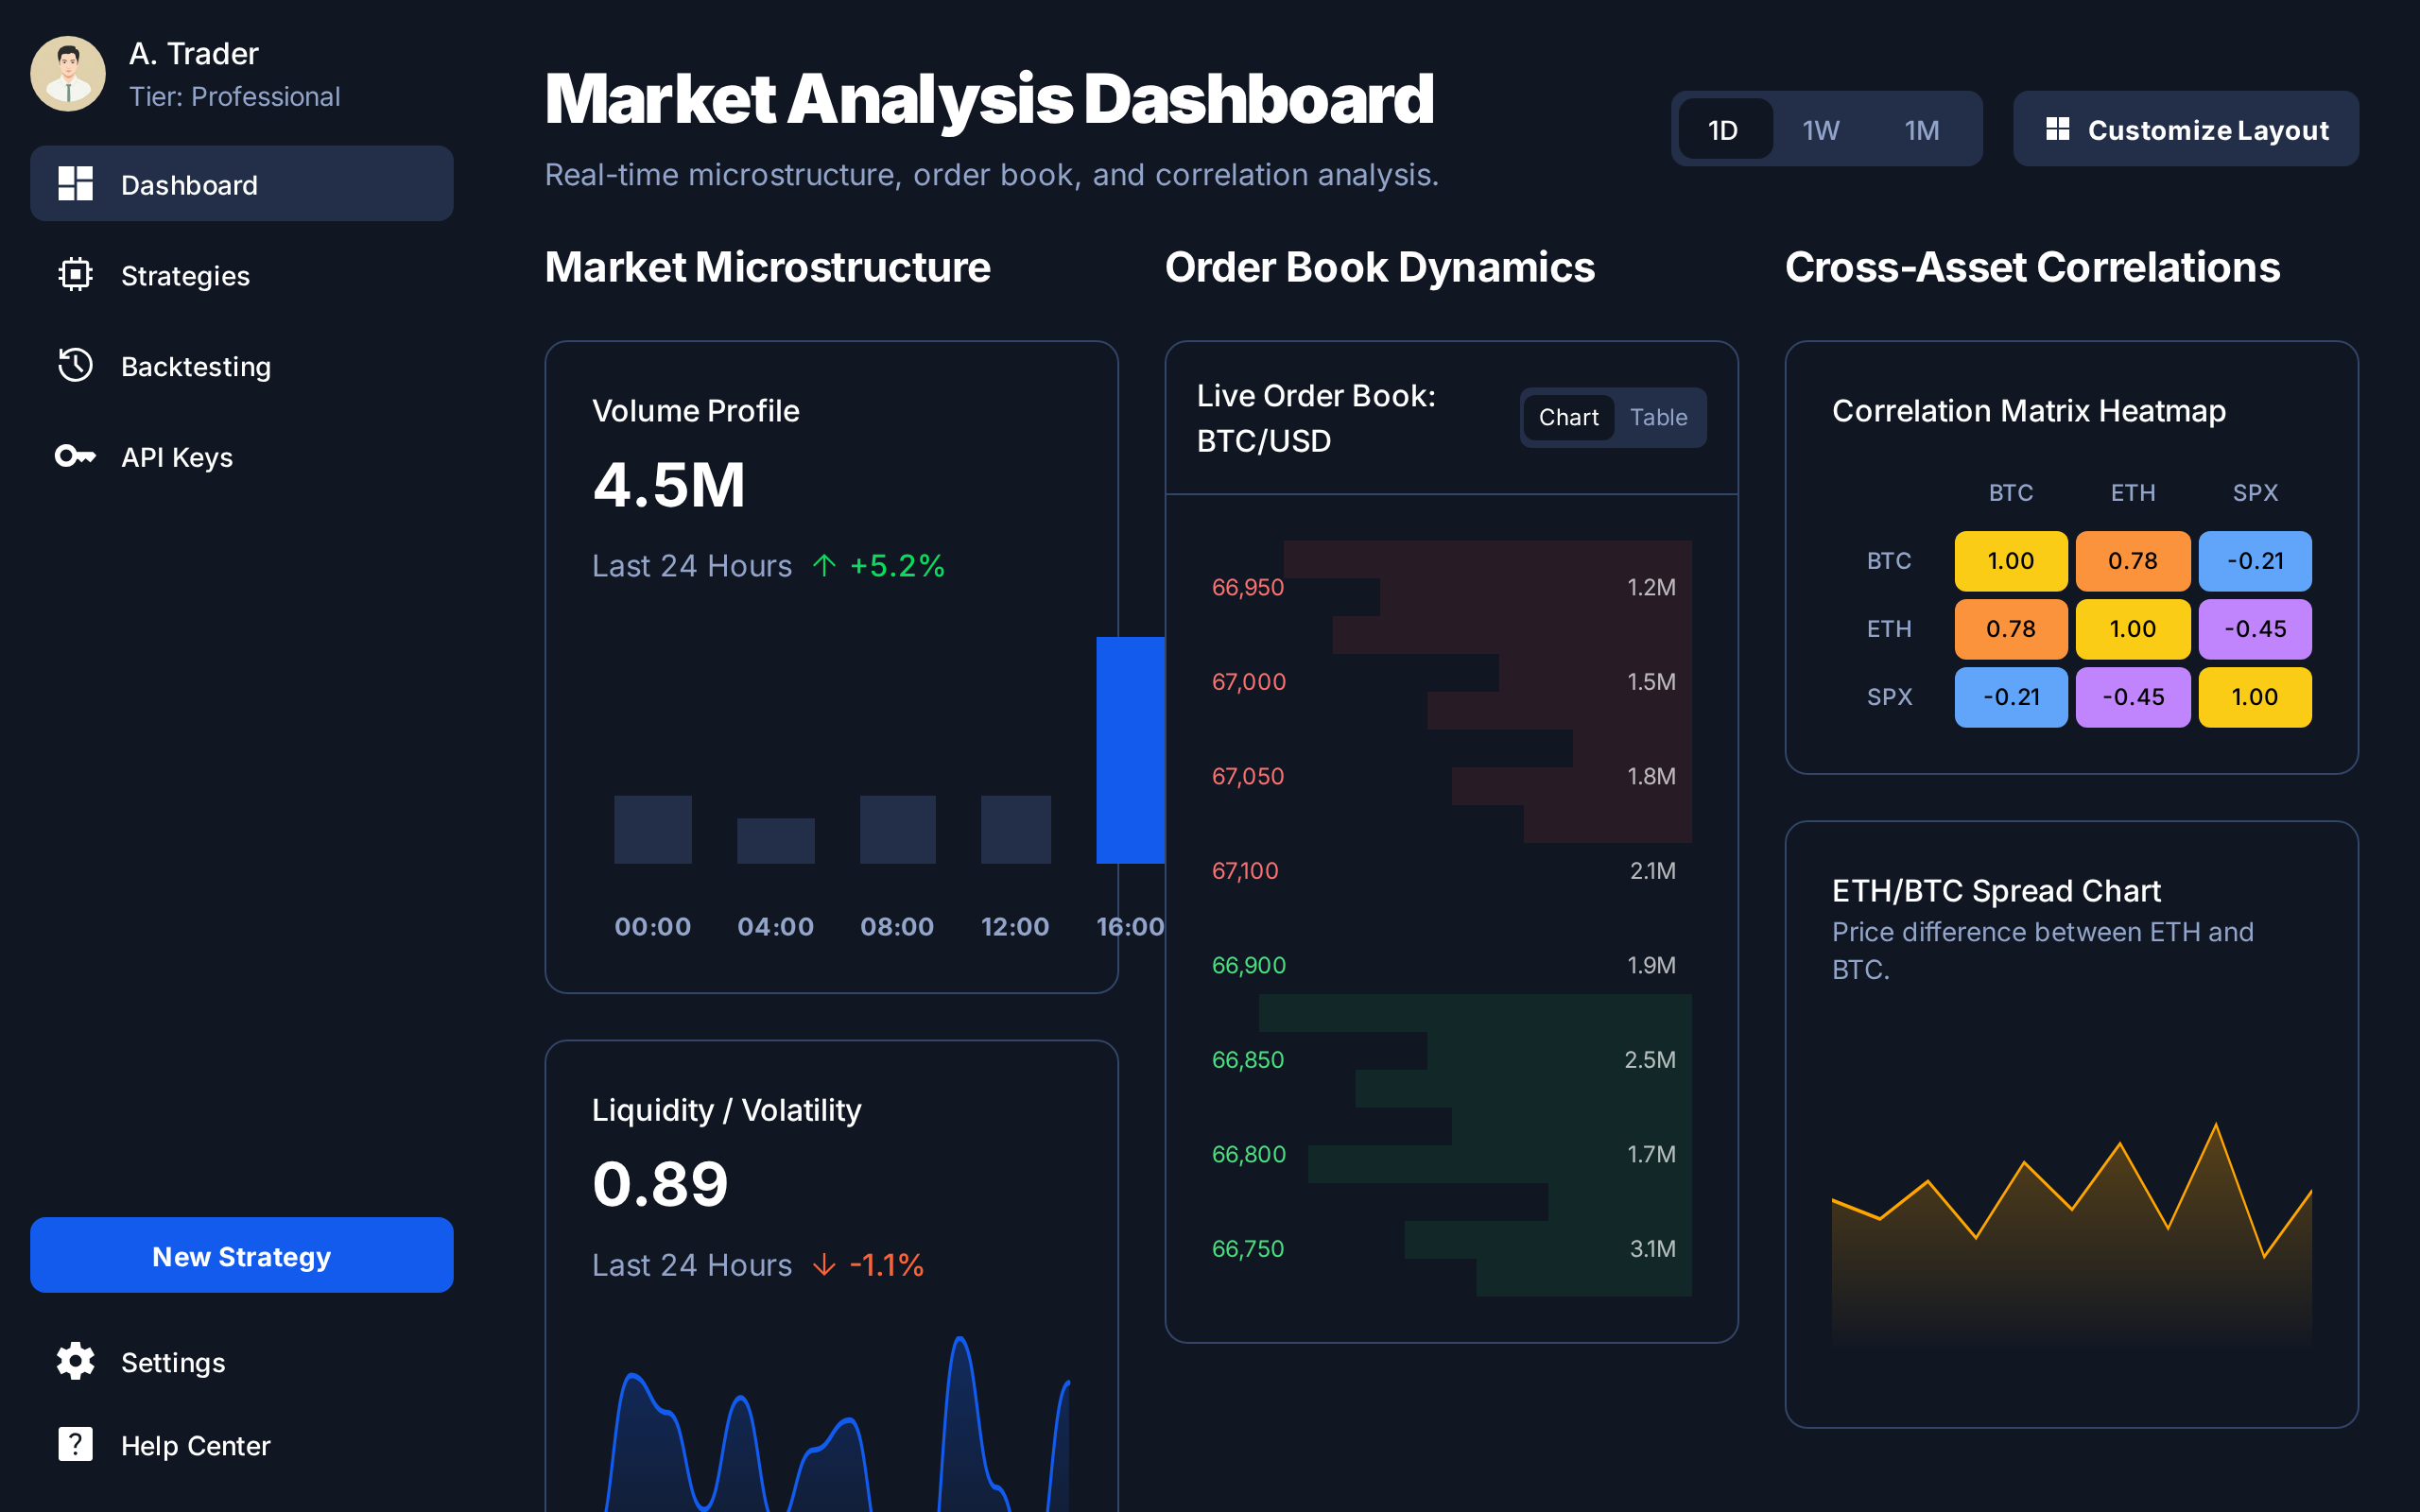Click the A. Trader profile avatar
2420x1512 pixels.
coord(68,74)
